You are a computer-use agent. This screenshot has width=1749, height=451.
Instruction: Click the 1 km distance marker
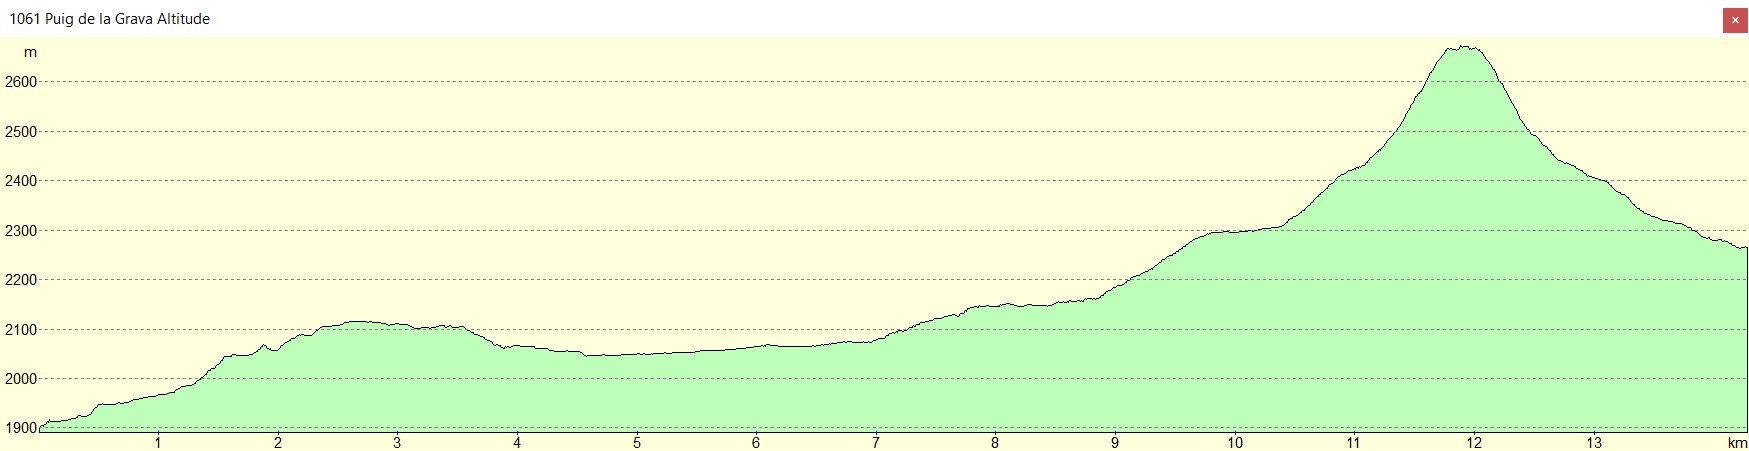pyautogui.click(x=158, y=443)
